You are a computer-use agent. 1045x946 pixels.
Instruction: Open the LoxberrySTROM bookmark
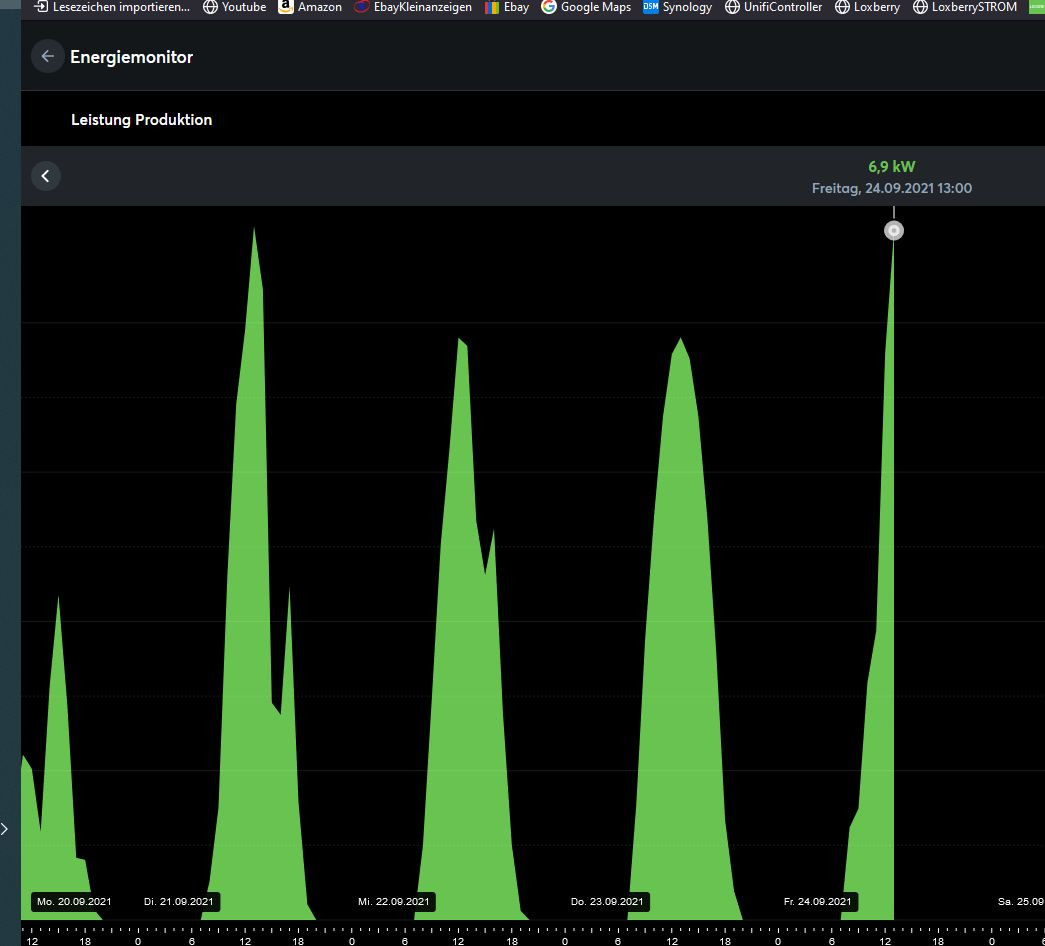tap(965, 7)
